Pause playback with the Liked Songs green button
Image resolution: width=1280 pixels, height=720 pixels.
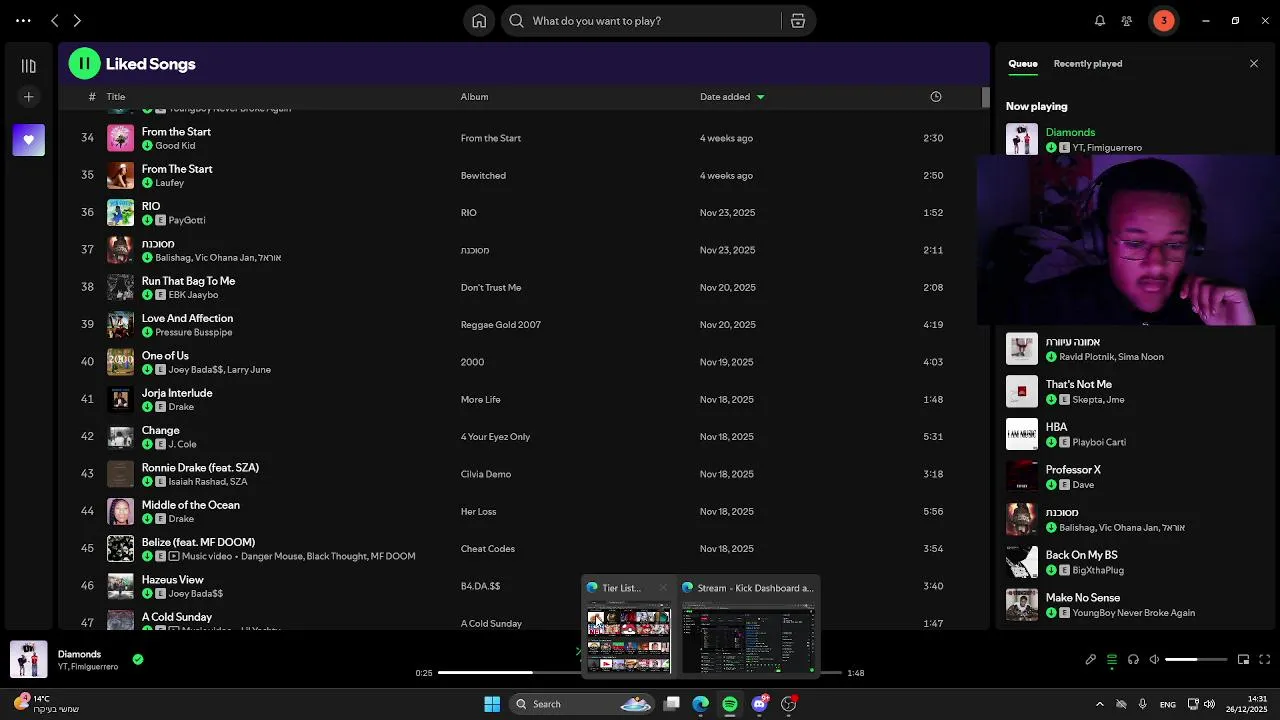click(84, 63)
